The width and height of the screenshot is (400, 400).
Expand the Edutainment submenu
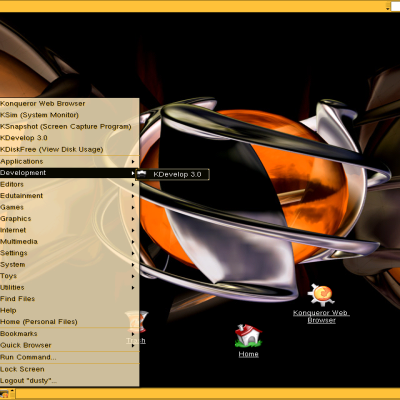(69, 196)
